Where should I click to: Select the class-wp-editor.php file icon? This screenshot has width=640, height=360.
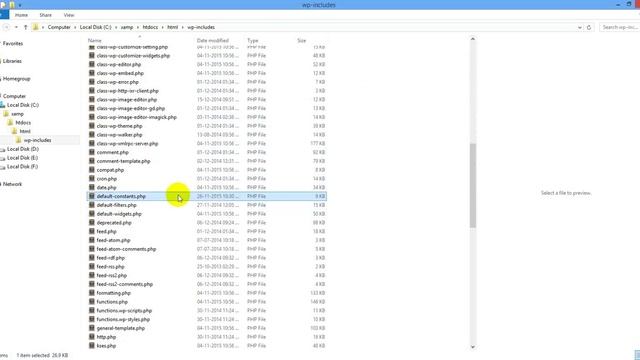(x=92, y=64)
